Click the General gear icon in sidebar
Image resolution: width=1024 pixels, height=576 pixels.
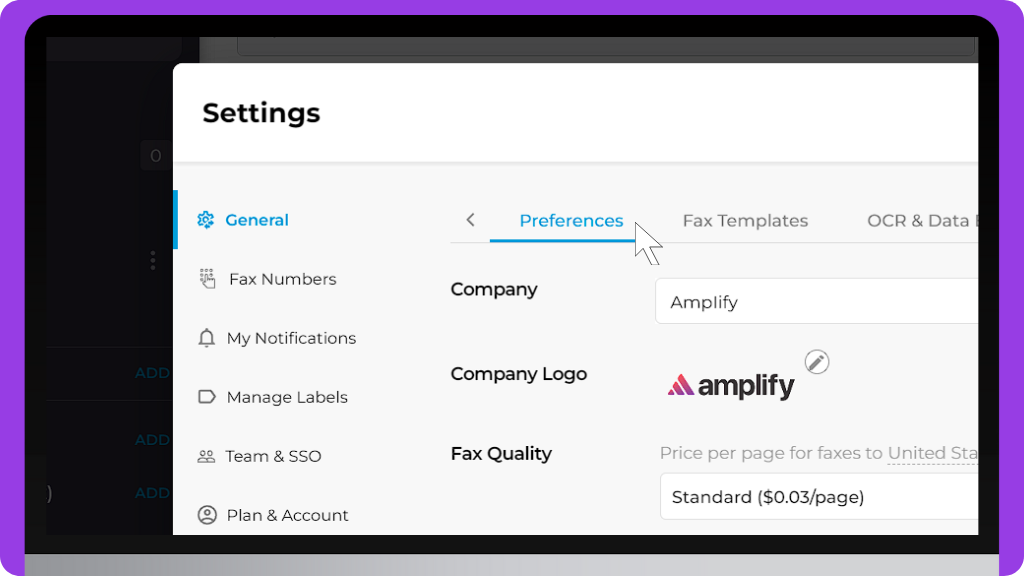tap(206, 220)
